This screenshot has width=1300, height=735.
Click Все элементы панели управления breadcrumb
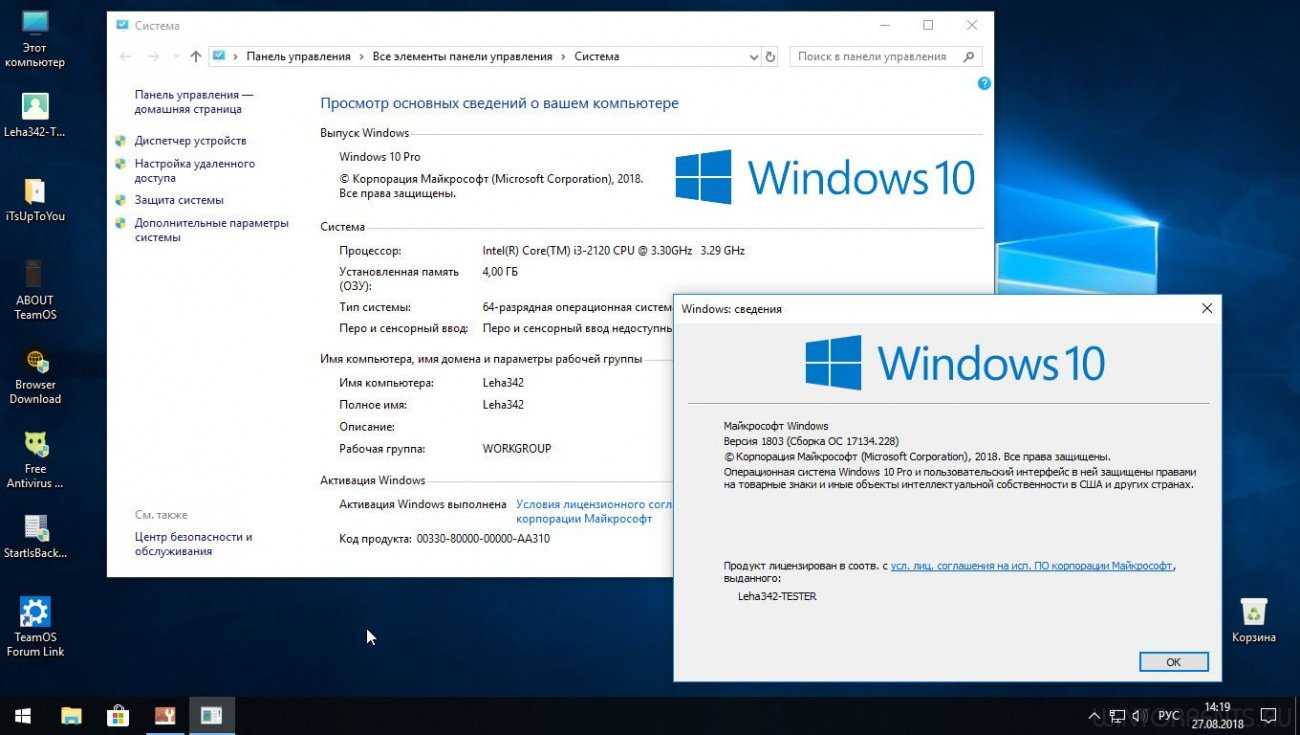tap(462, 57)
